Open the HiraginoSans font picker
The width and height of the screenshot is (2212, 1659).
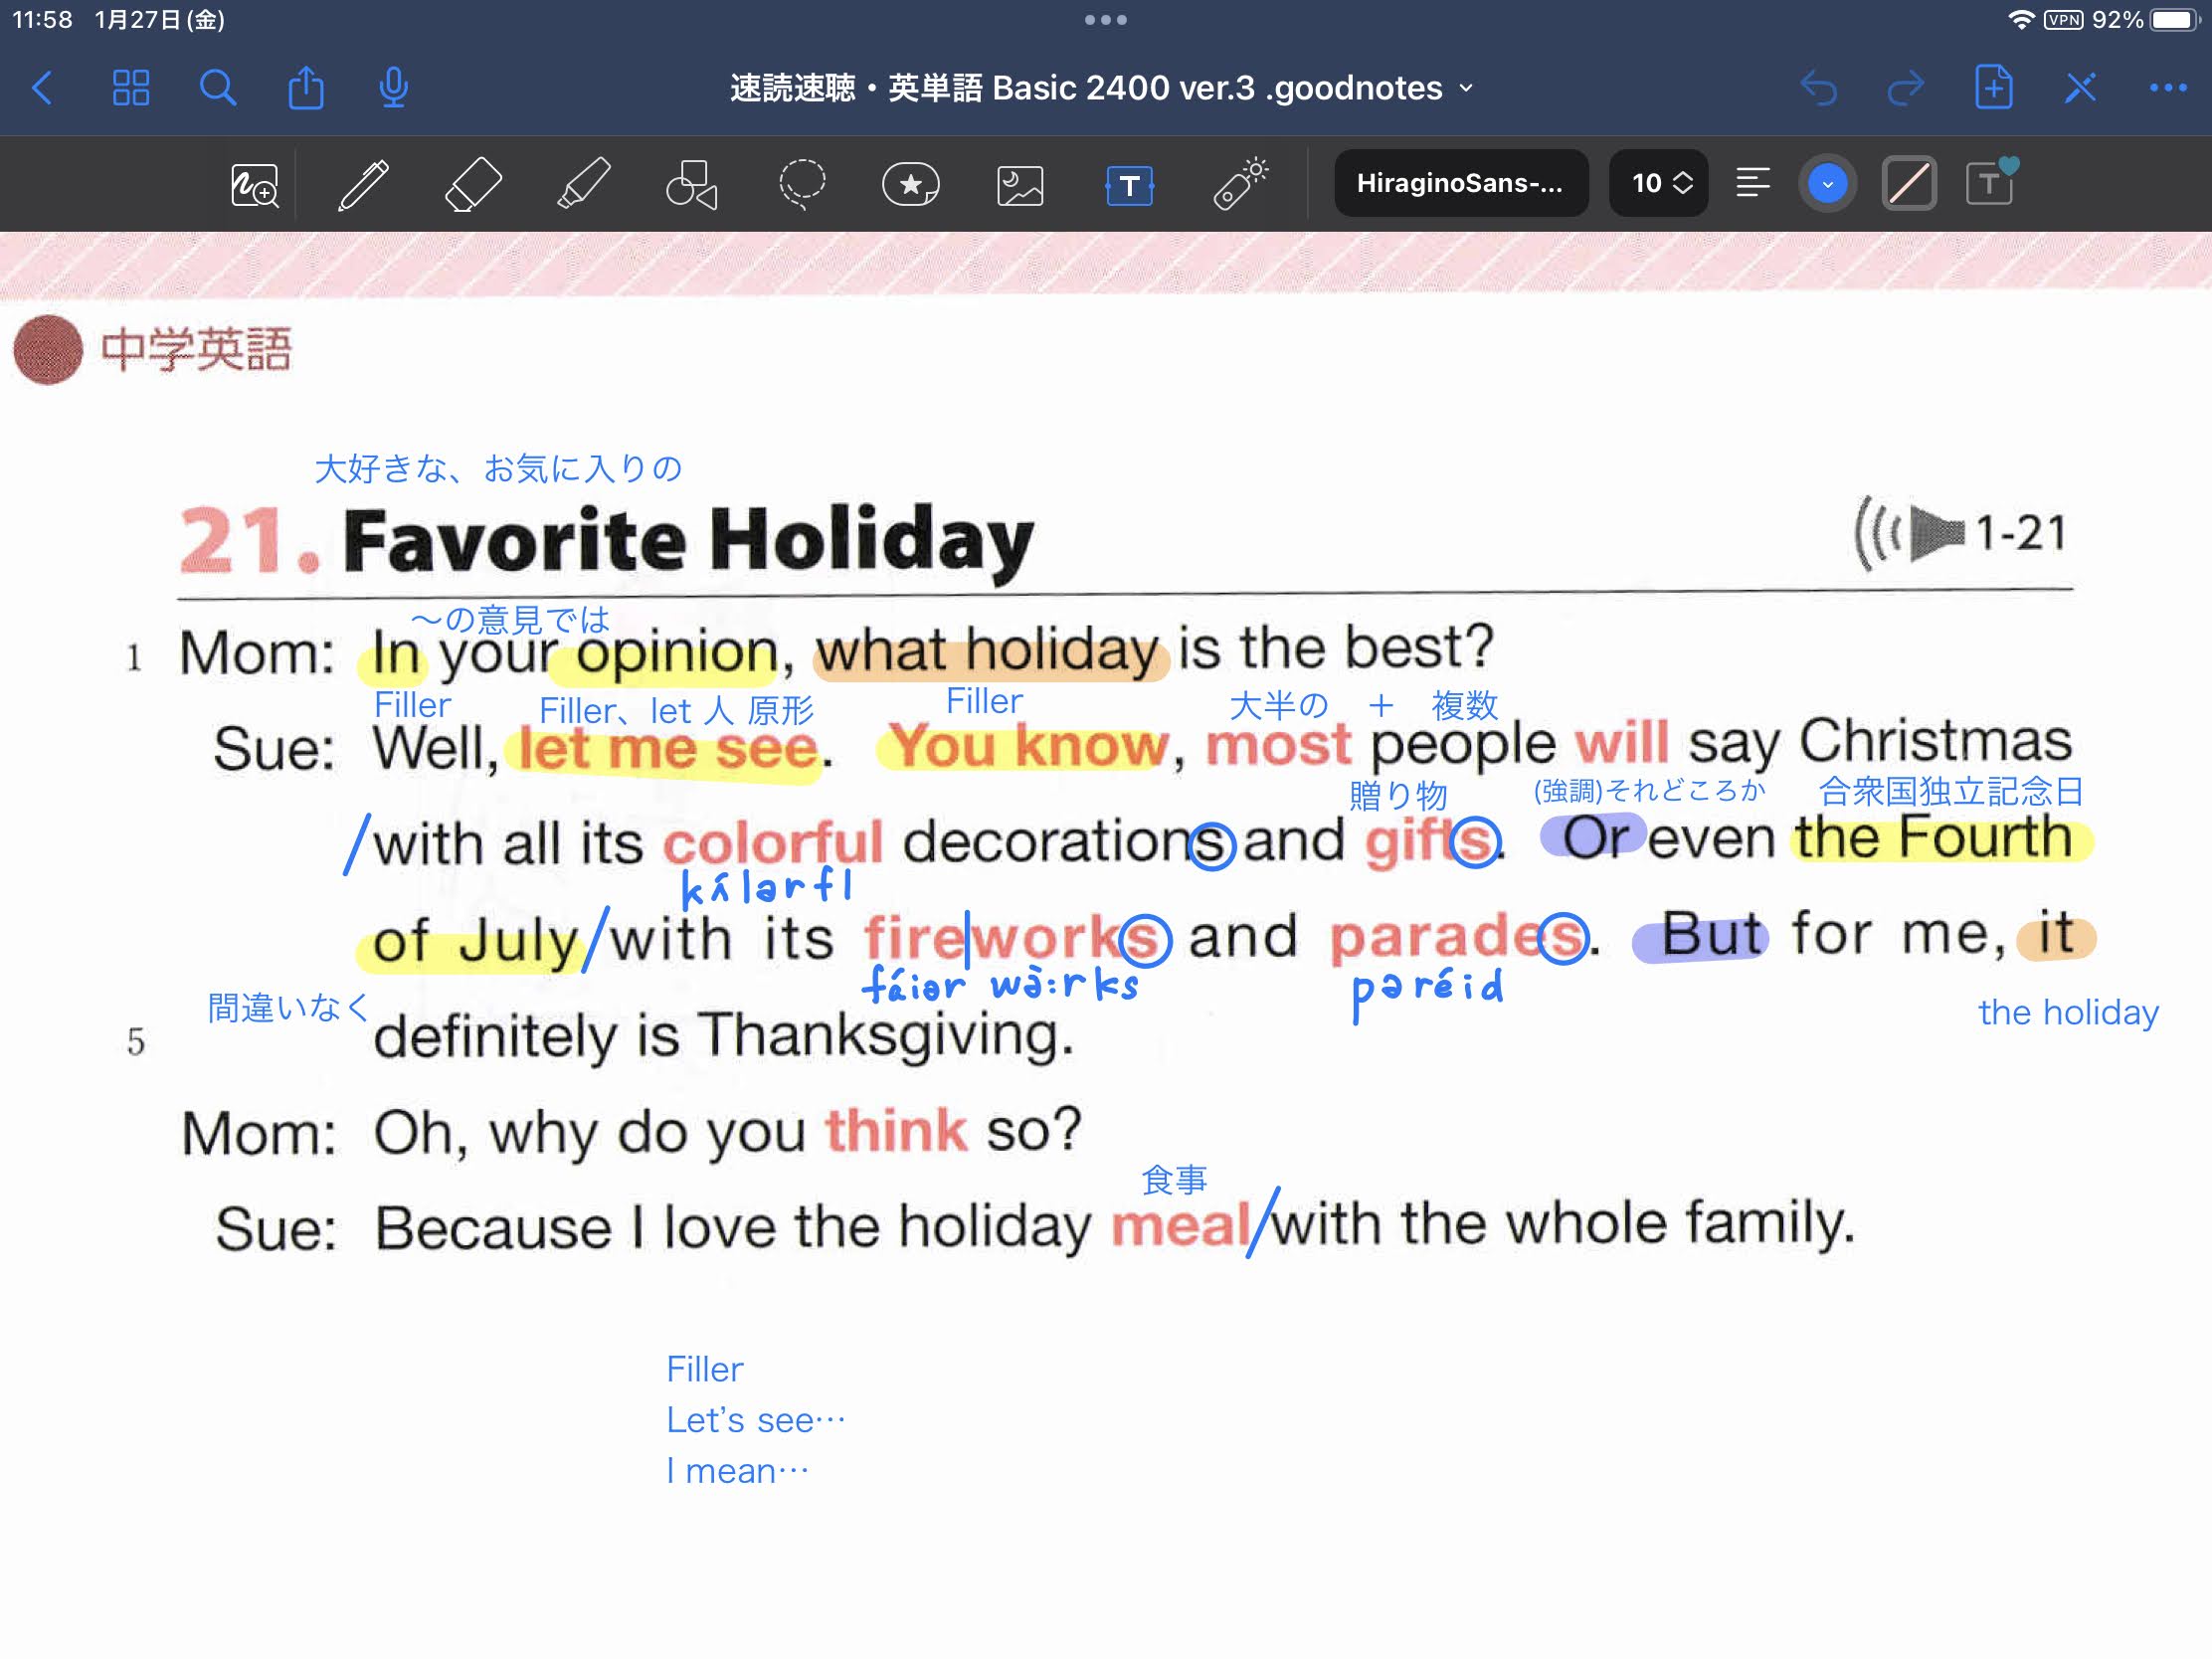pyautogui.click(x=1461, y=183)
